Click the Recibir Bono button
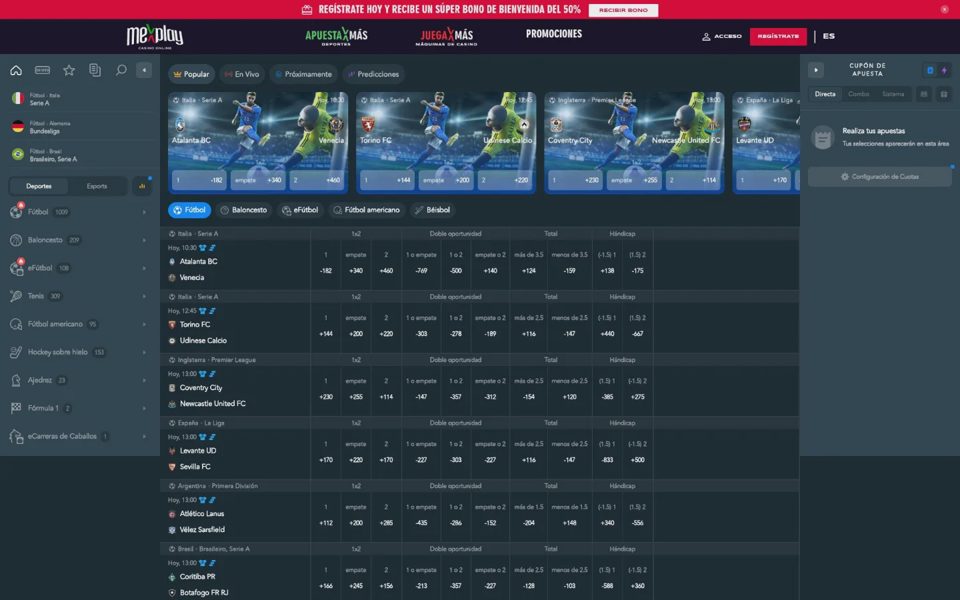 [x=623, y=10]
